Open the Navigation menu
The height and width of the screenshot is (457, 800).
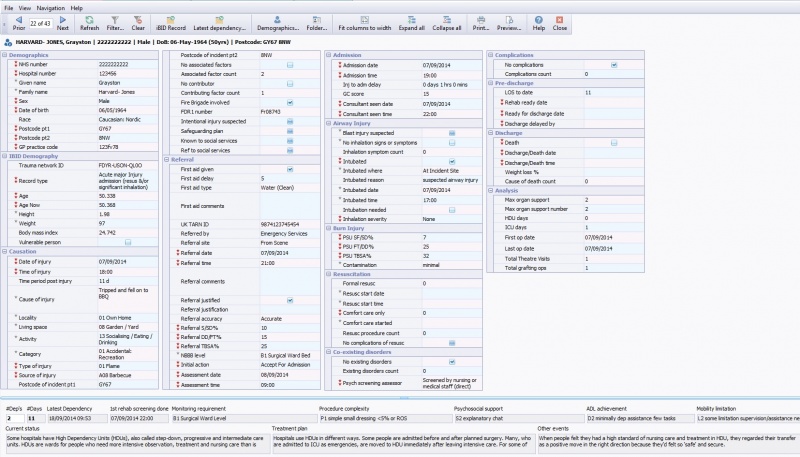pyautogui.click(x=51, y=8)
